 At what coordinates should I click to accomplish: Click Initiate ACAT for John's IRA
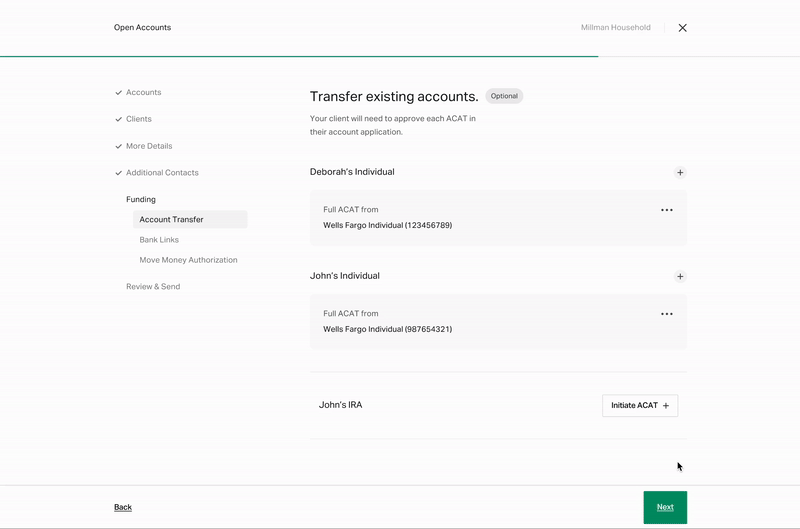click(x=640, y=406)
